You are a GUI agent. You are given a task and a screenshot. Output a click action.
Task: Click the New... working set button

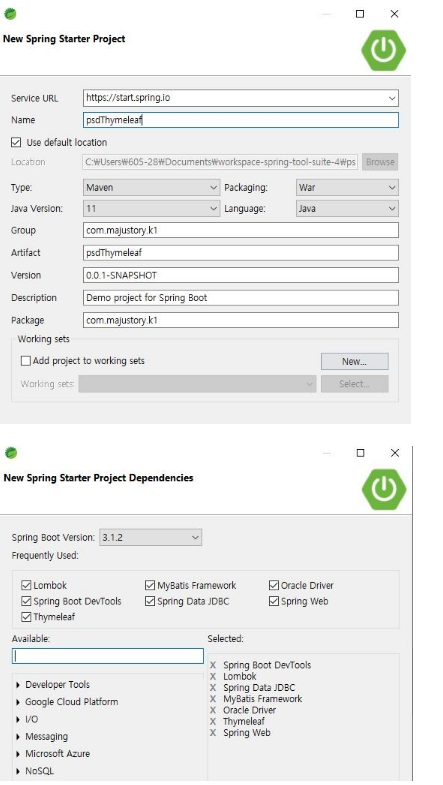(354, 361)
